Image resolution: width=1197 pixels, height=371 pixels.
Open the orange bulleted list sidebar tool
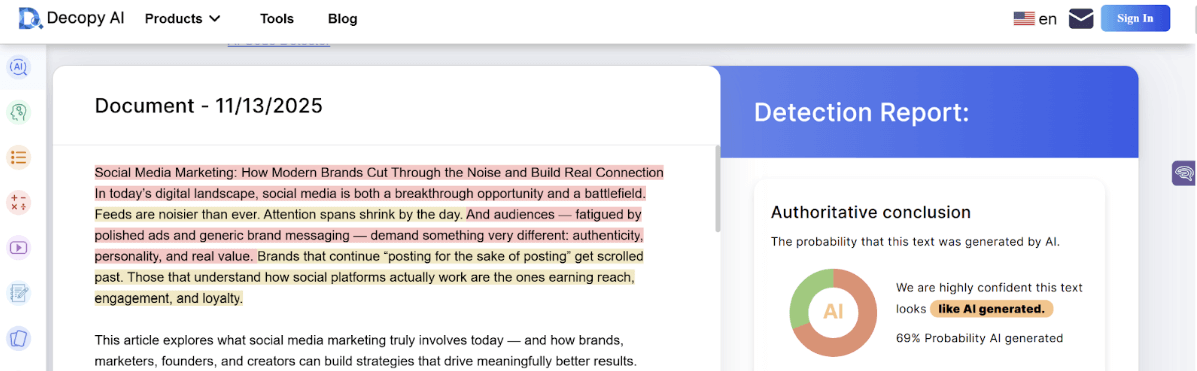pyautogui.click(x=18, y=158)
